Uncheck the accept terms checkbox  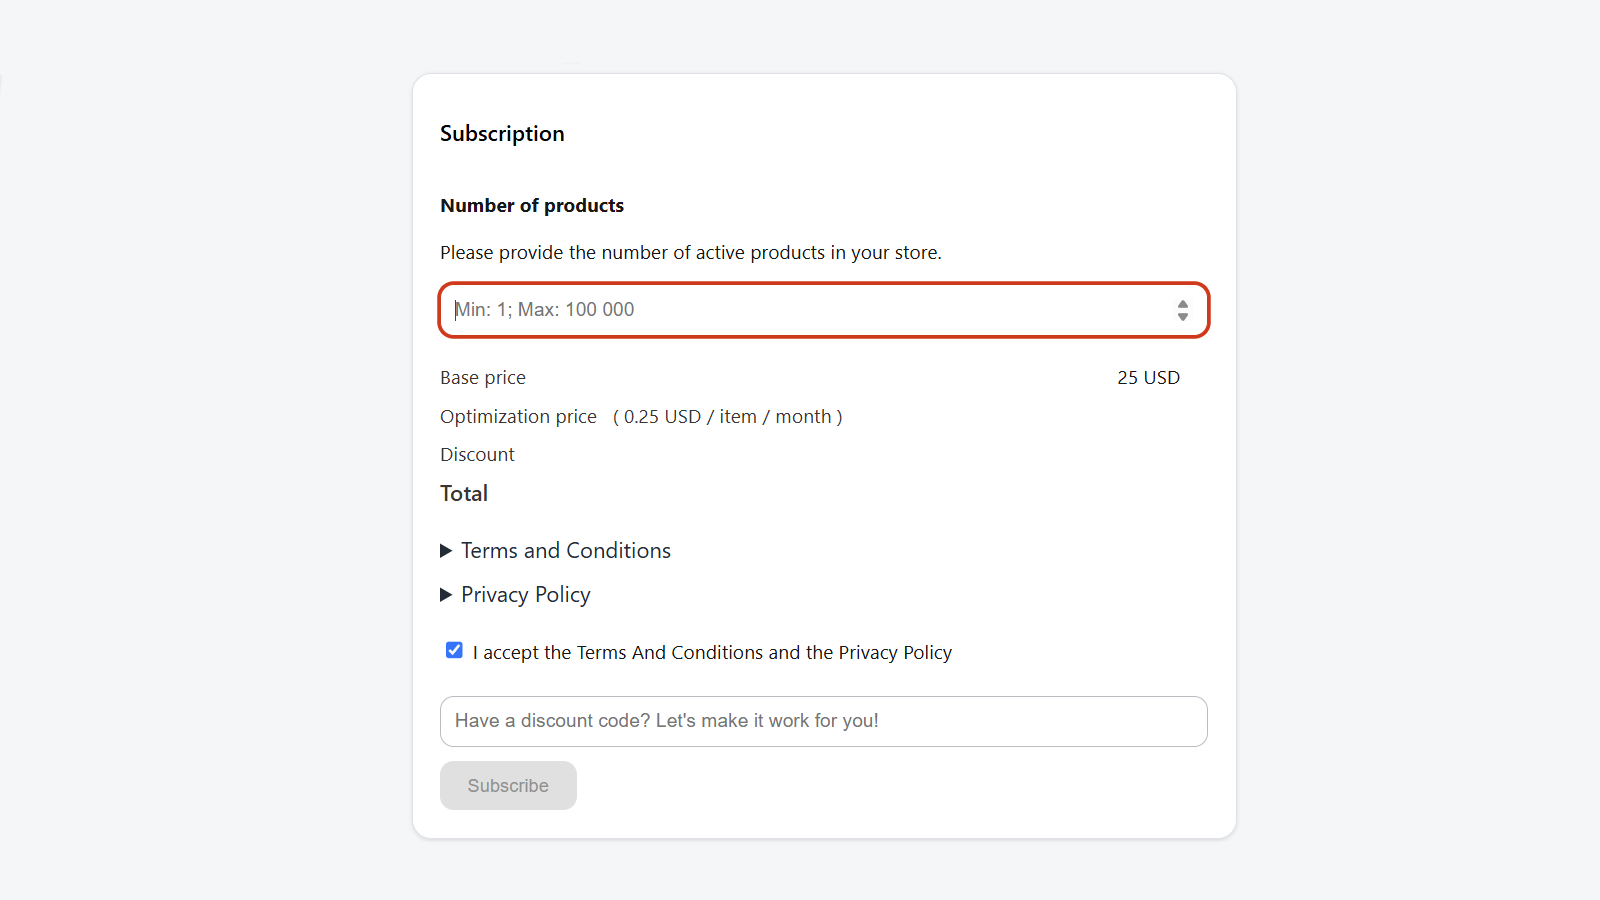454,650
